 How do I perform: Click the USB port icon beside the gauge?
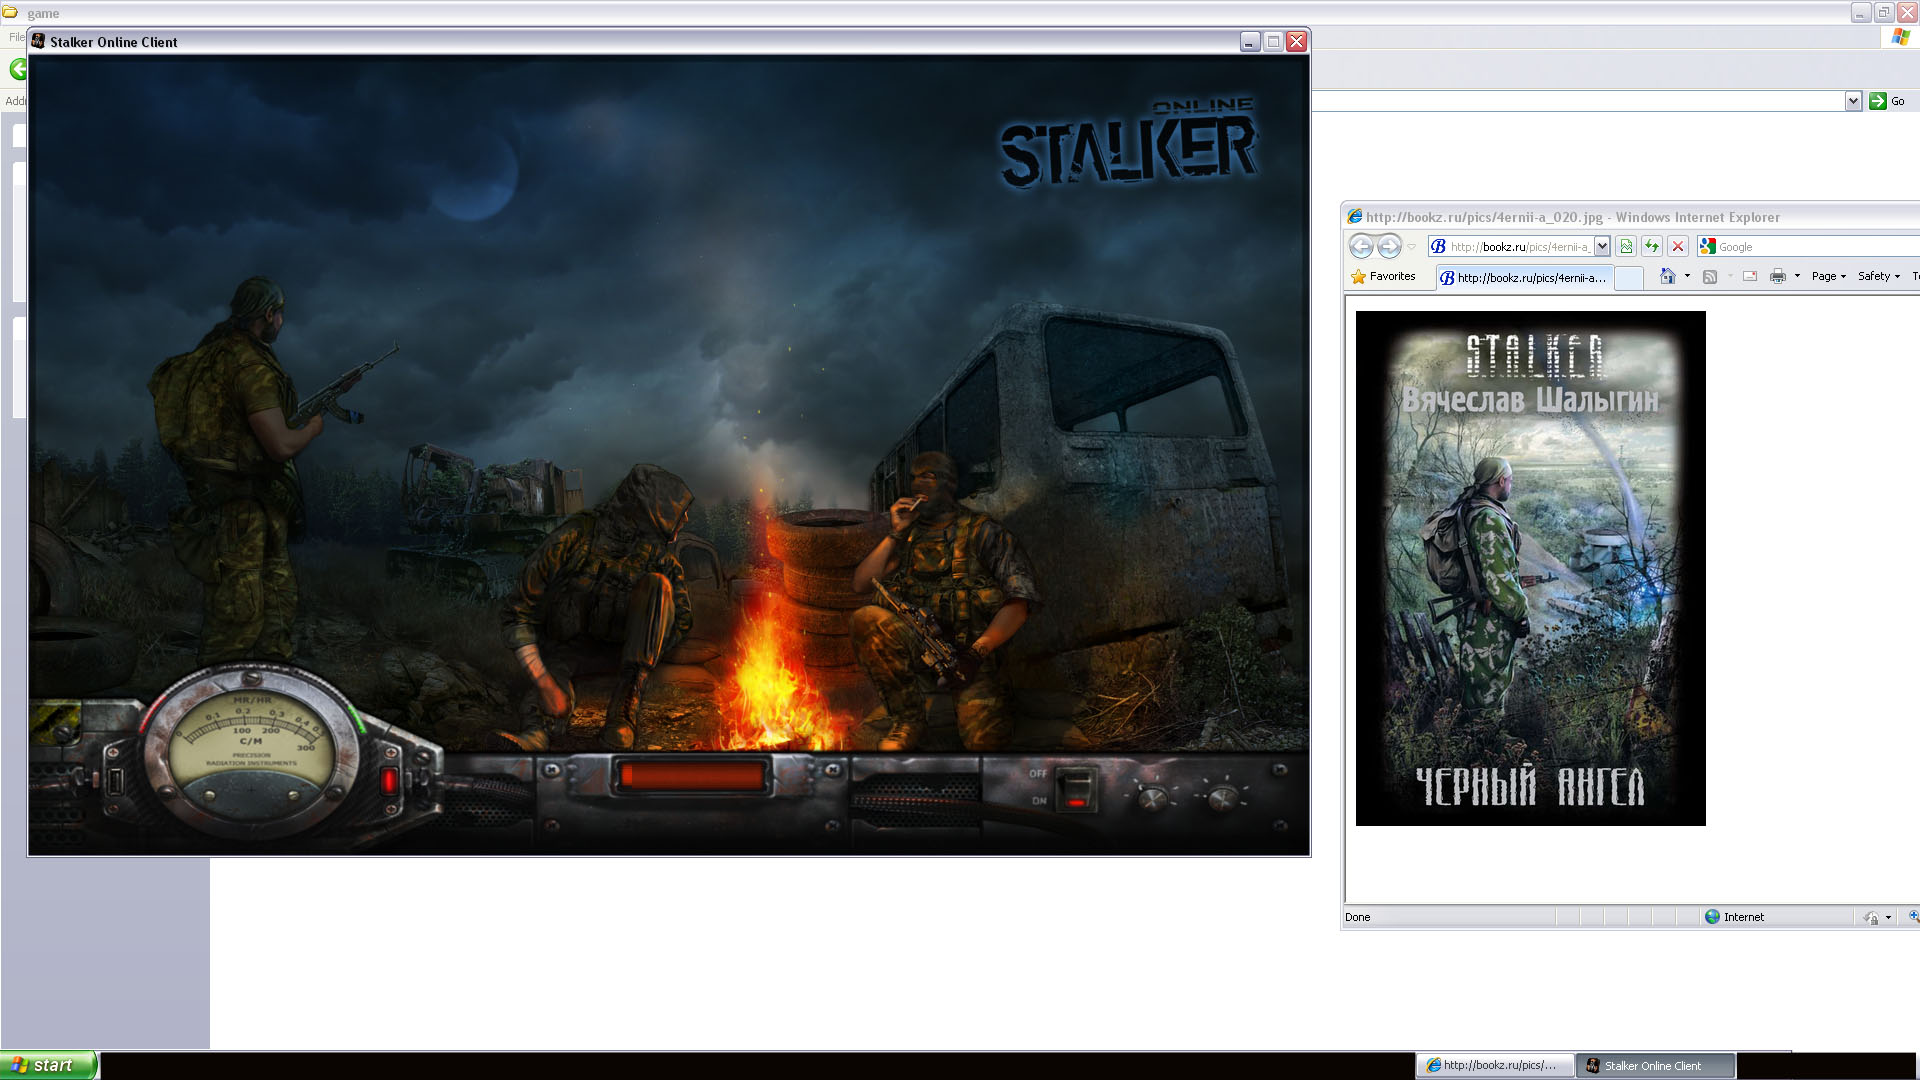click(x=114, y=780)
